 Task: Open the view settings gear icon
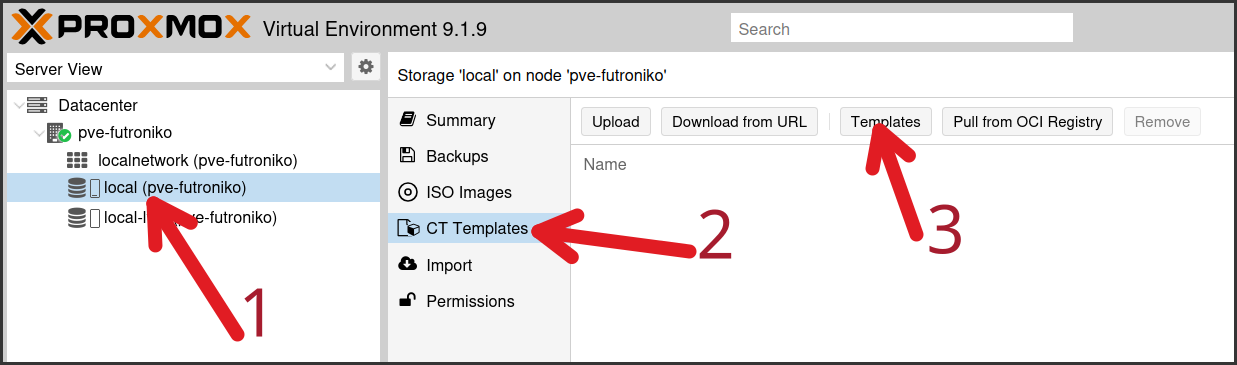366,67
